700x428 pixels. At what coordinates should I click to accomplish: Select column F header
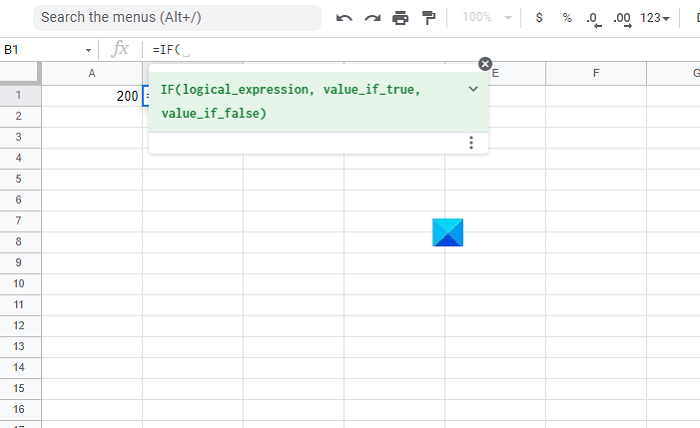[x=596, y=73]
